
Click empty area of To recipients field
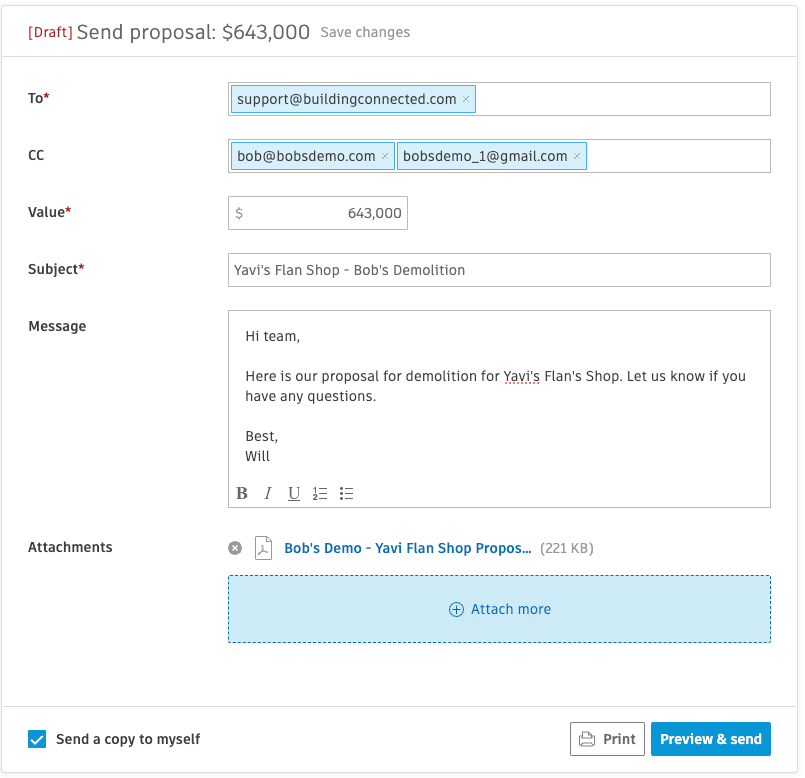click(622, 99)
